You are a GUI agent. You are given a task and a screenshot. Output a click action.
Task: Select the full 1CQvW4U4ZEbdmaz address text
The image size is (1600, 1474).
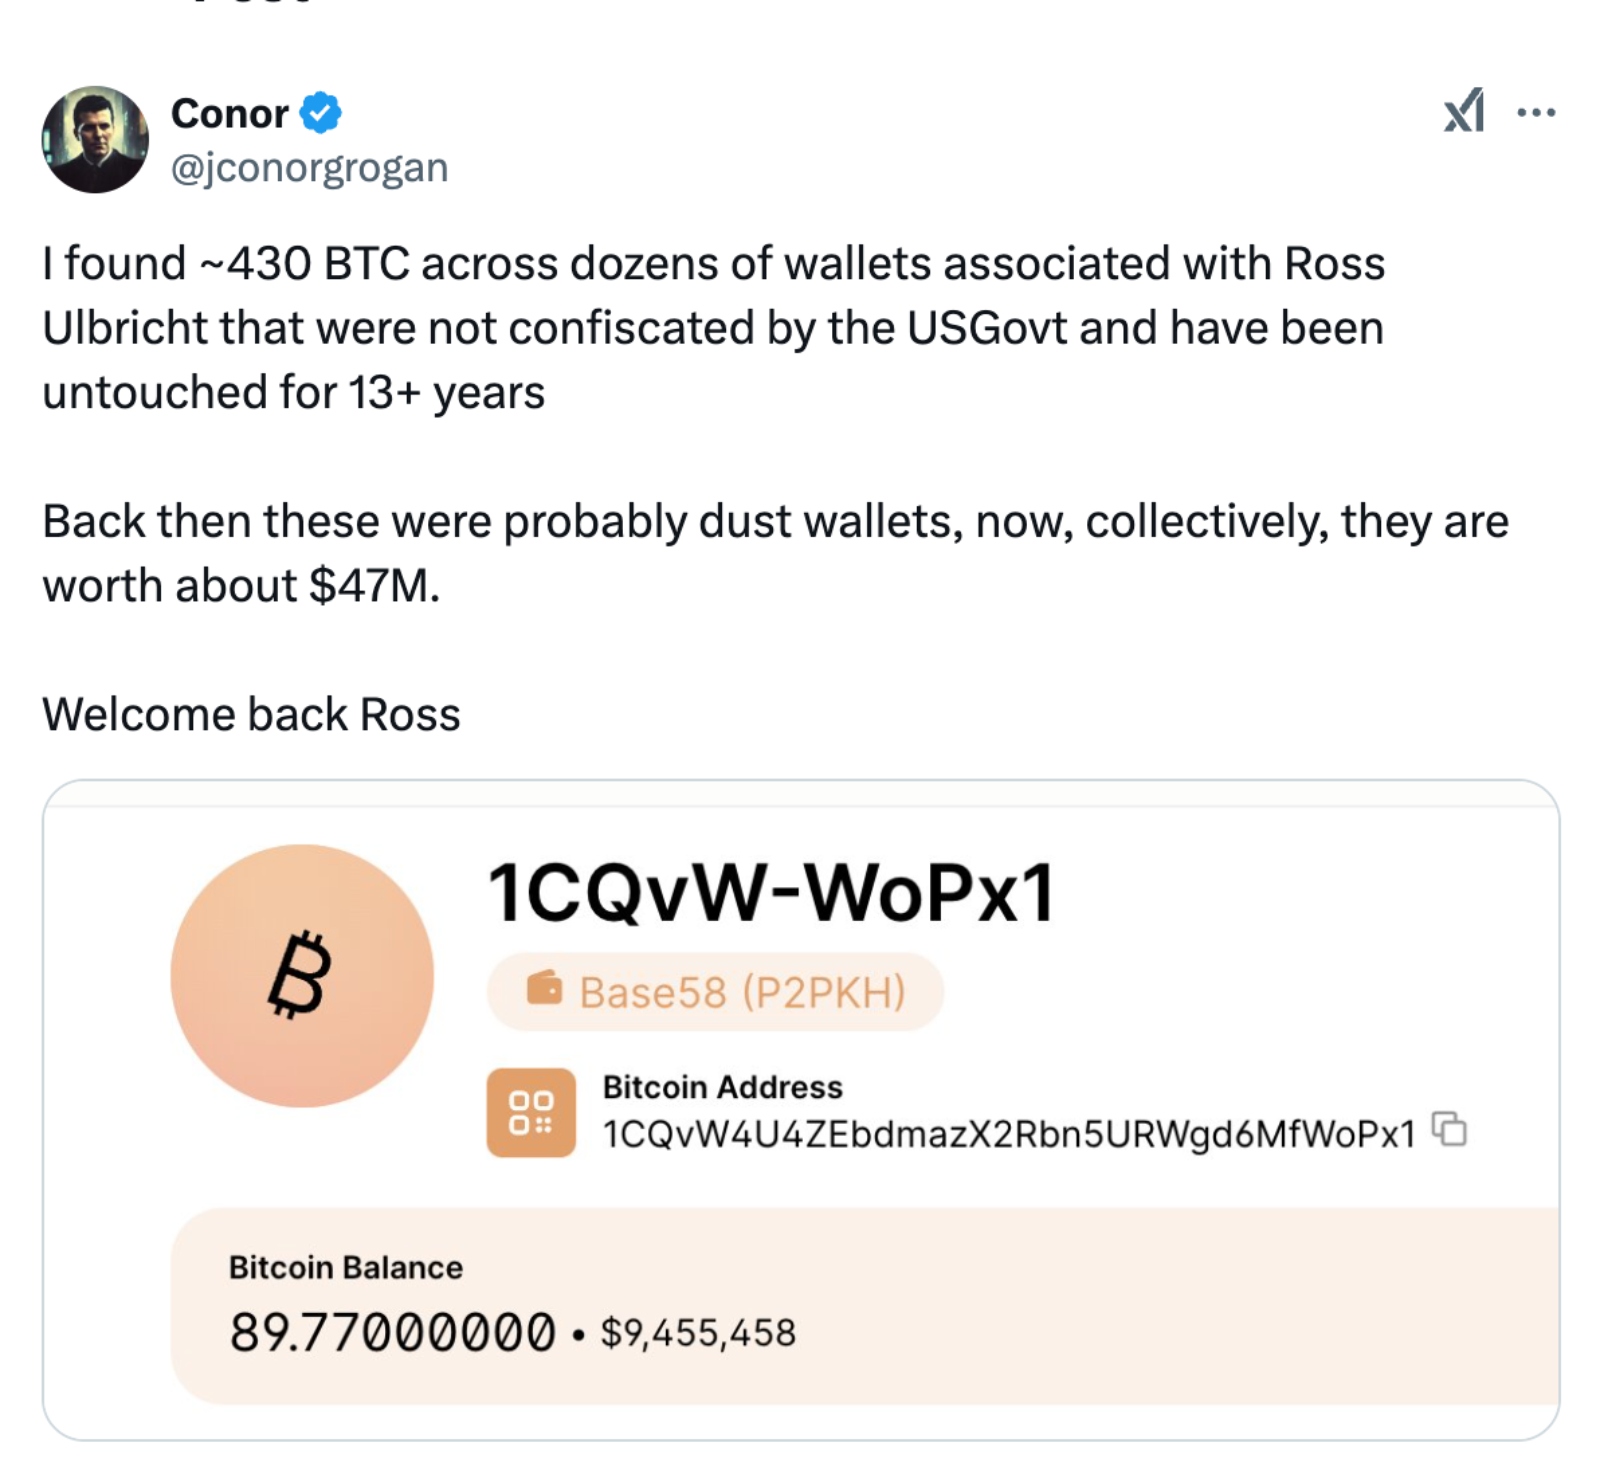(1008, 1134)
